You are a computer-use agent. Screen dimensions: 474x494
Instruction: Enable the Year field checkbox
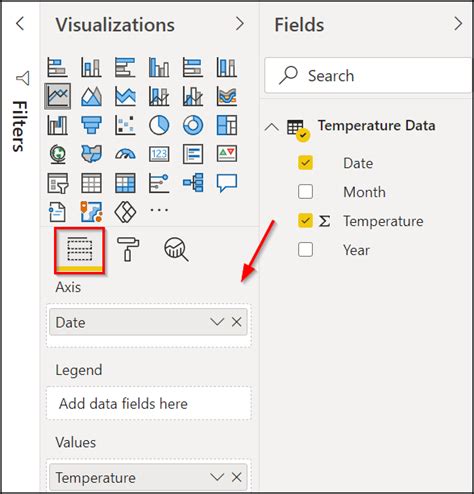(305, 250)
